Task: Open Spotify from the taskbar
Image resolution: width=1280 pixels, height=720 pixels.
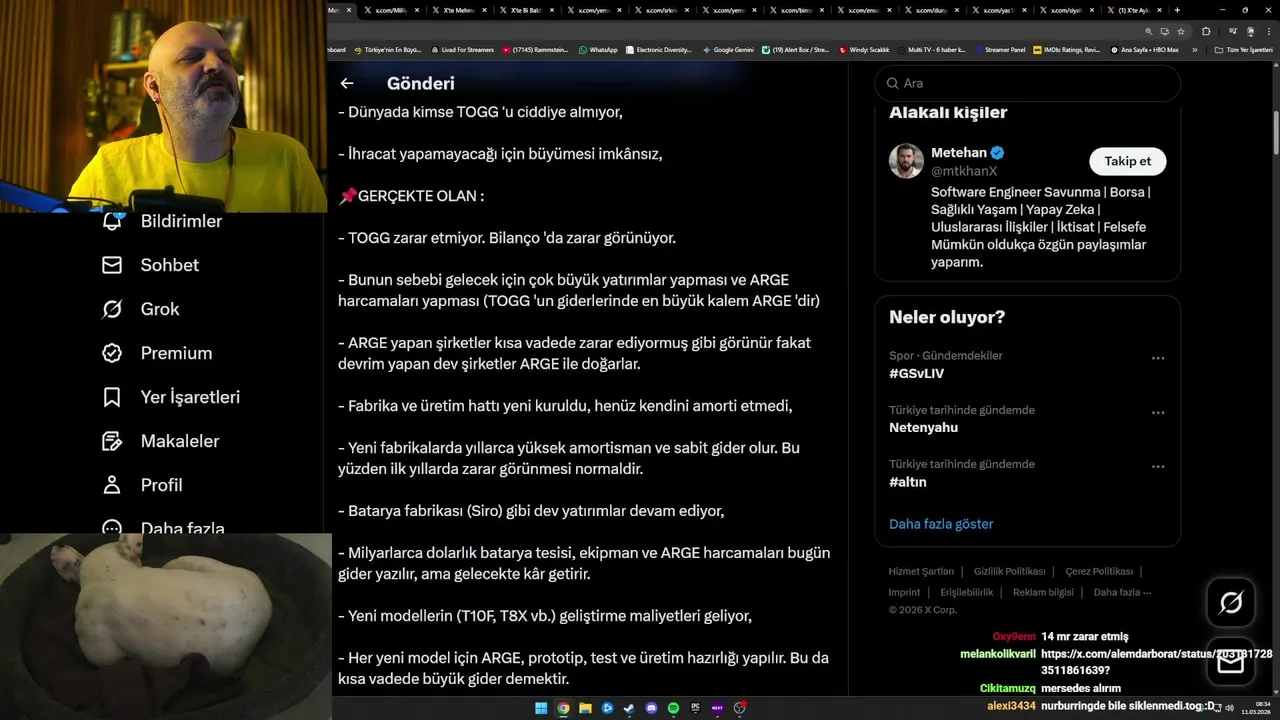Action: pos(673,708)
